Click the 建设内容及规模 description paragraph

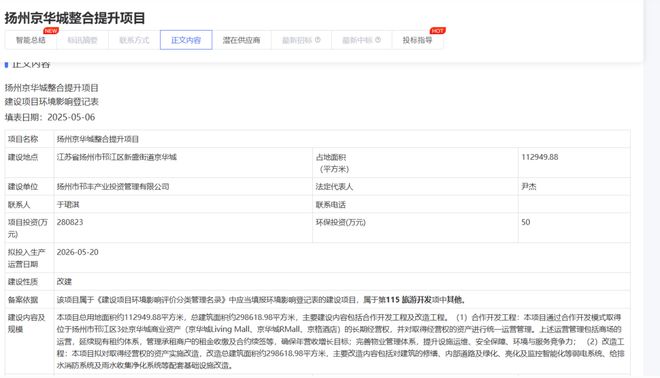pos(341,341)
